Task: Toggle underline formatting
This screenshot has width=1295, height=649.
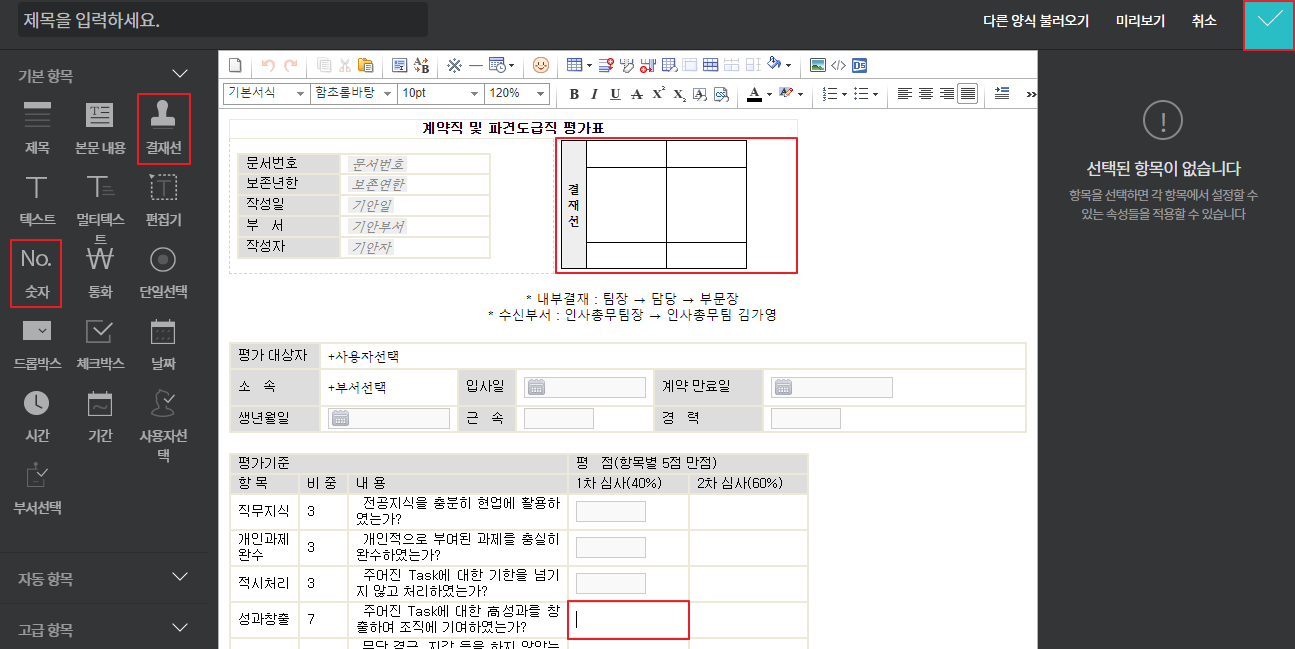Action: 614,94
